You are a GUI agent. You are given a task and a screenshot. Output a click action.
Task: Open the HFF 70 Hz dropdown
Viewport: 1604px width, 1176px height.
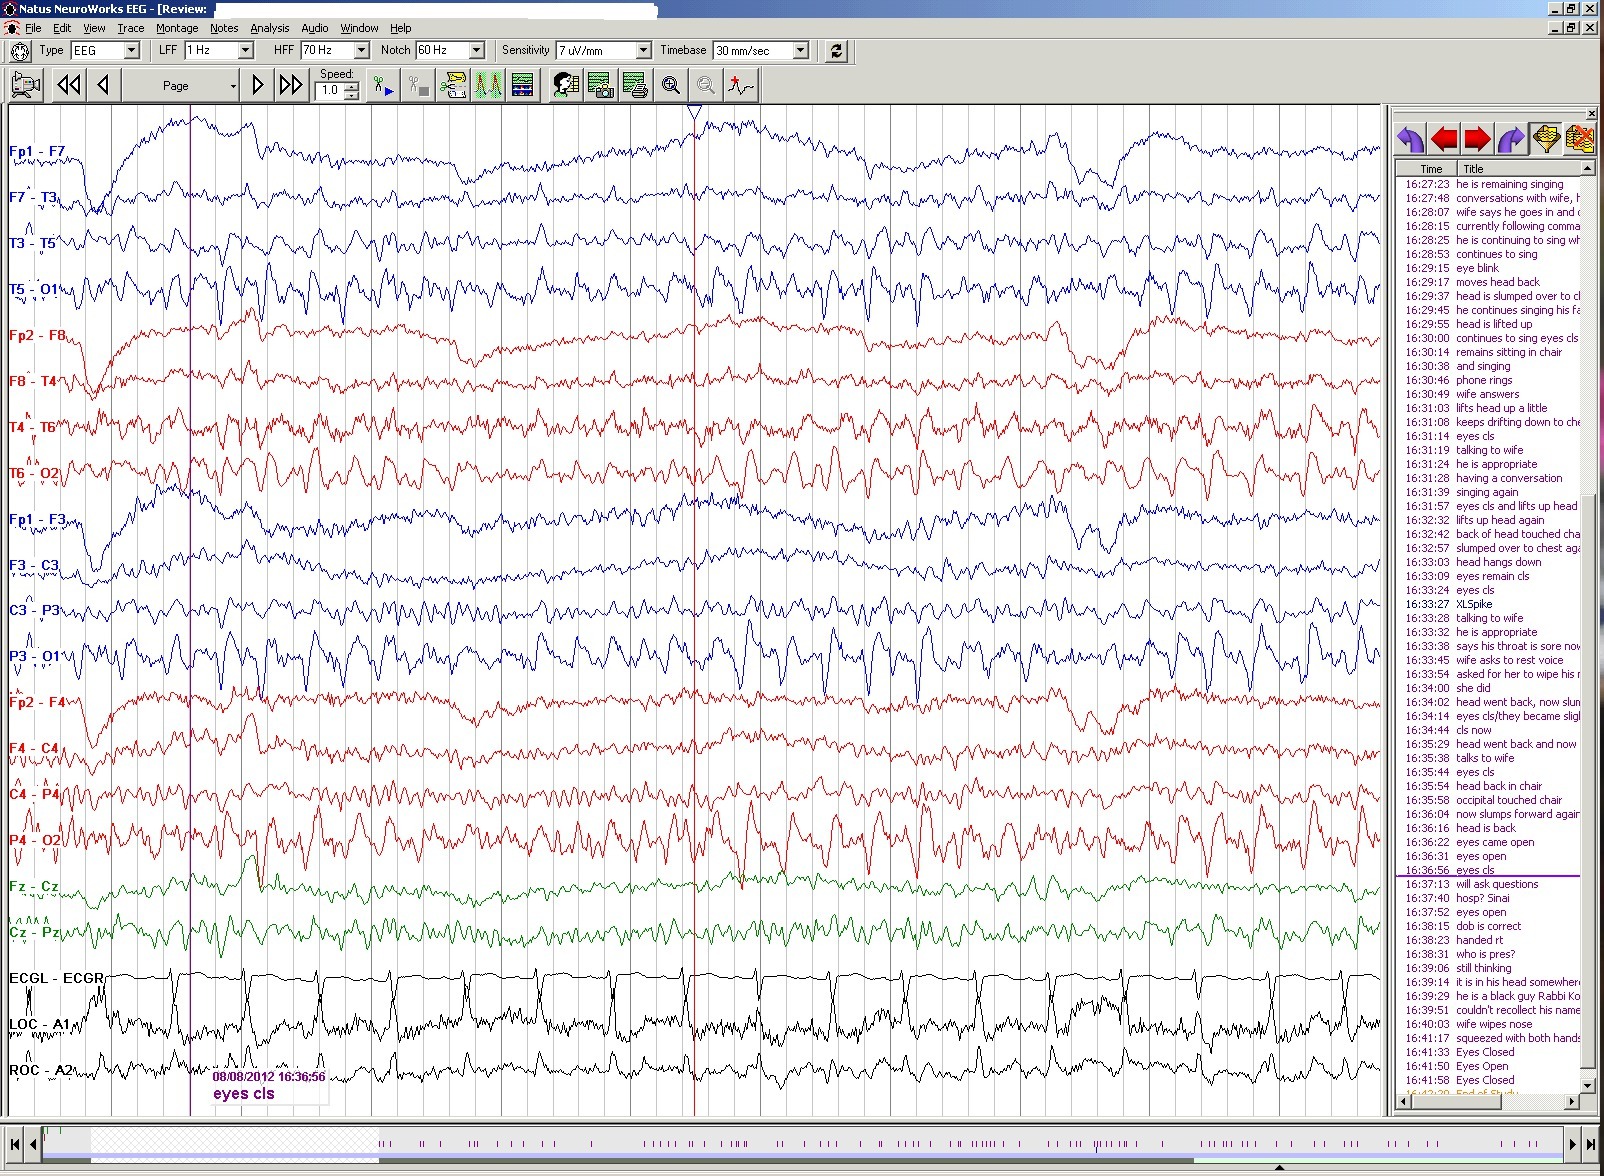[361, 51]
